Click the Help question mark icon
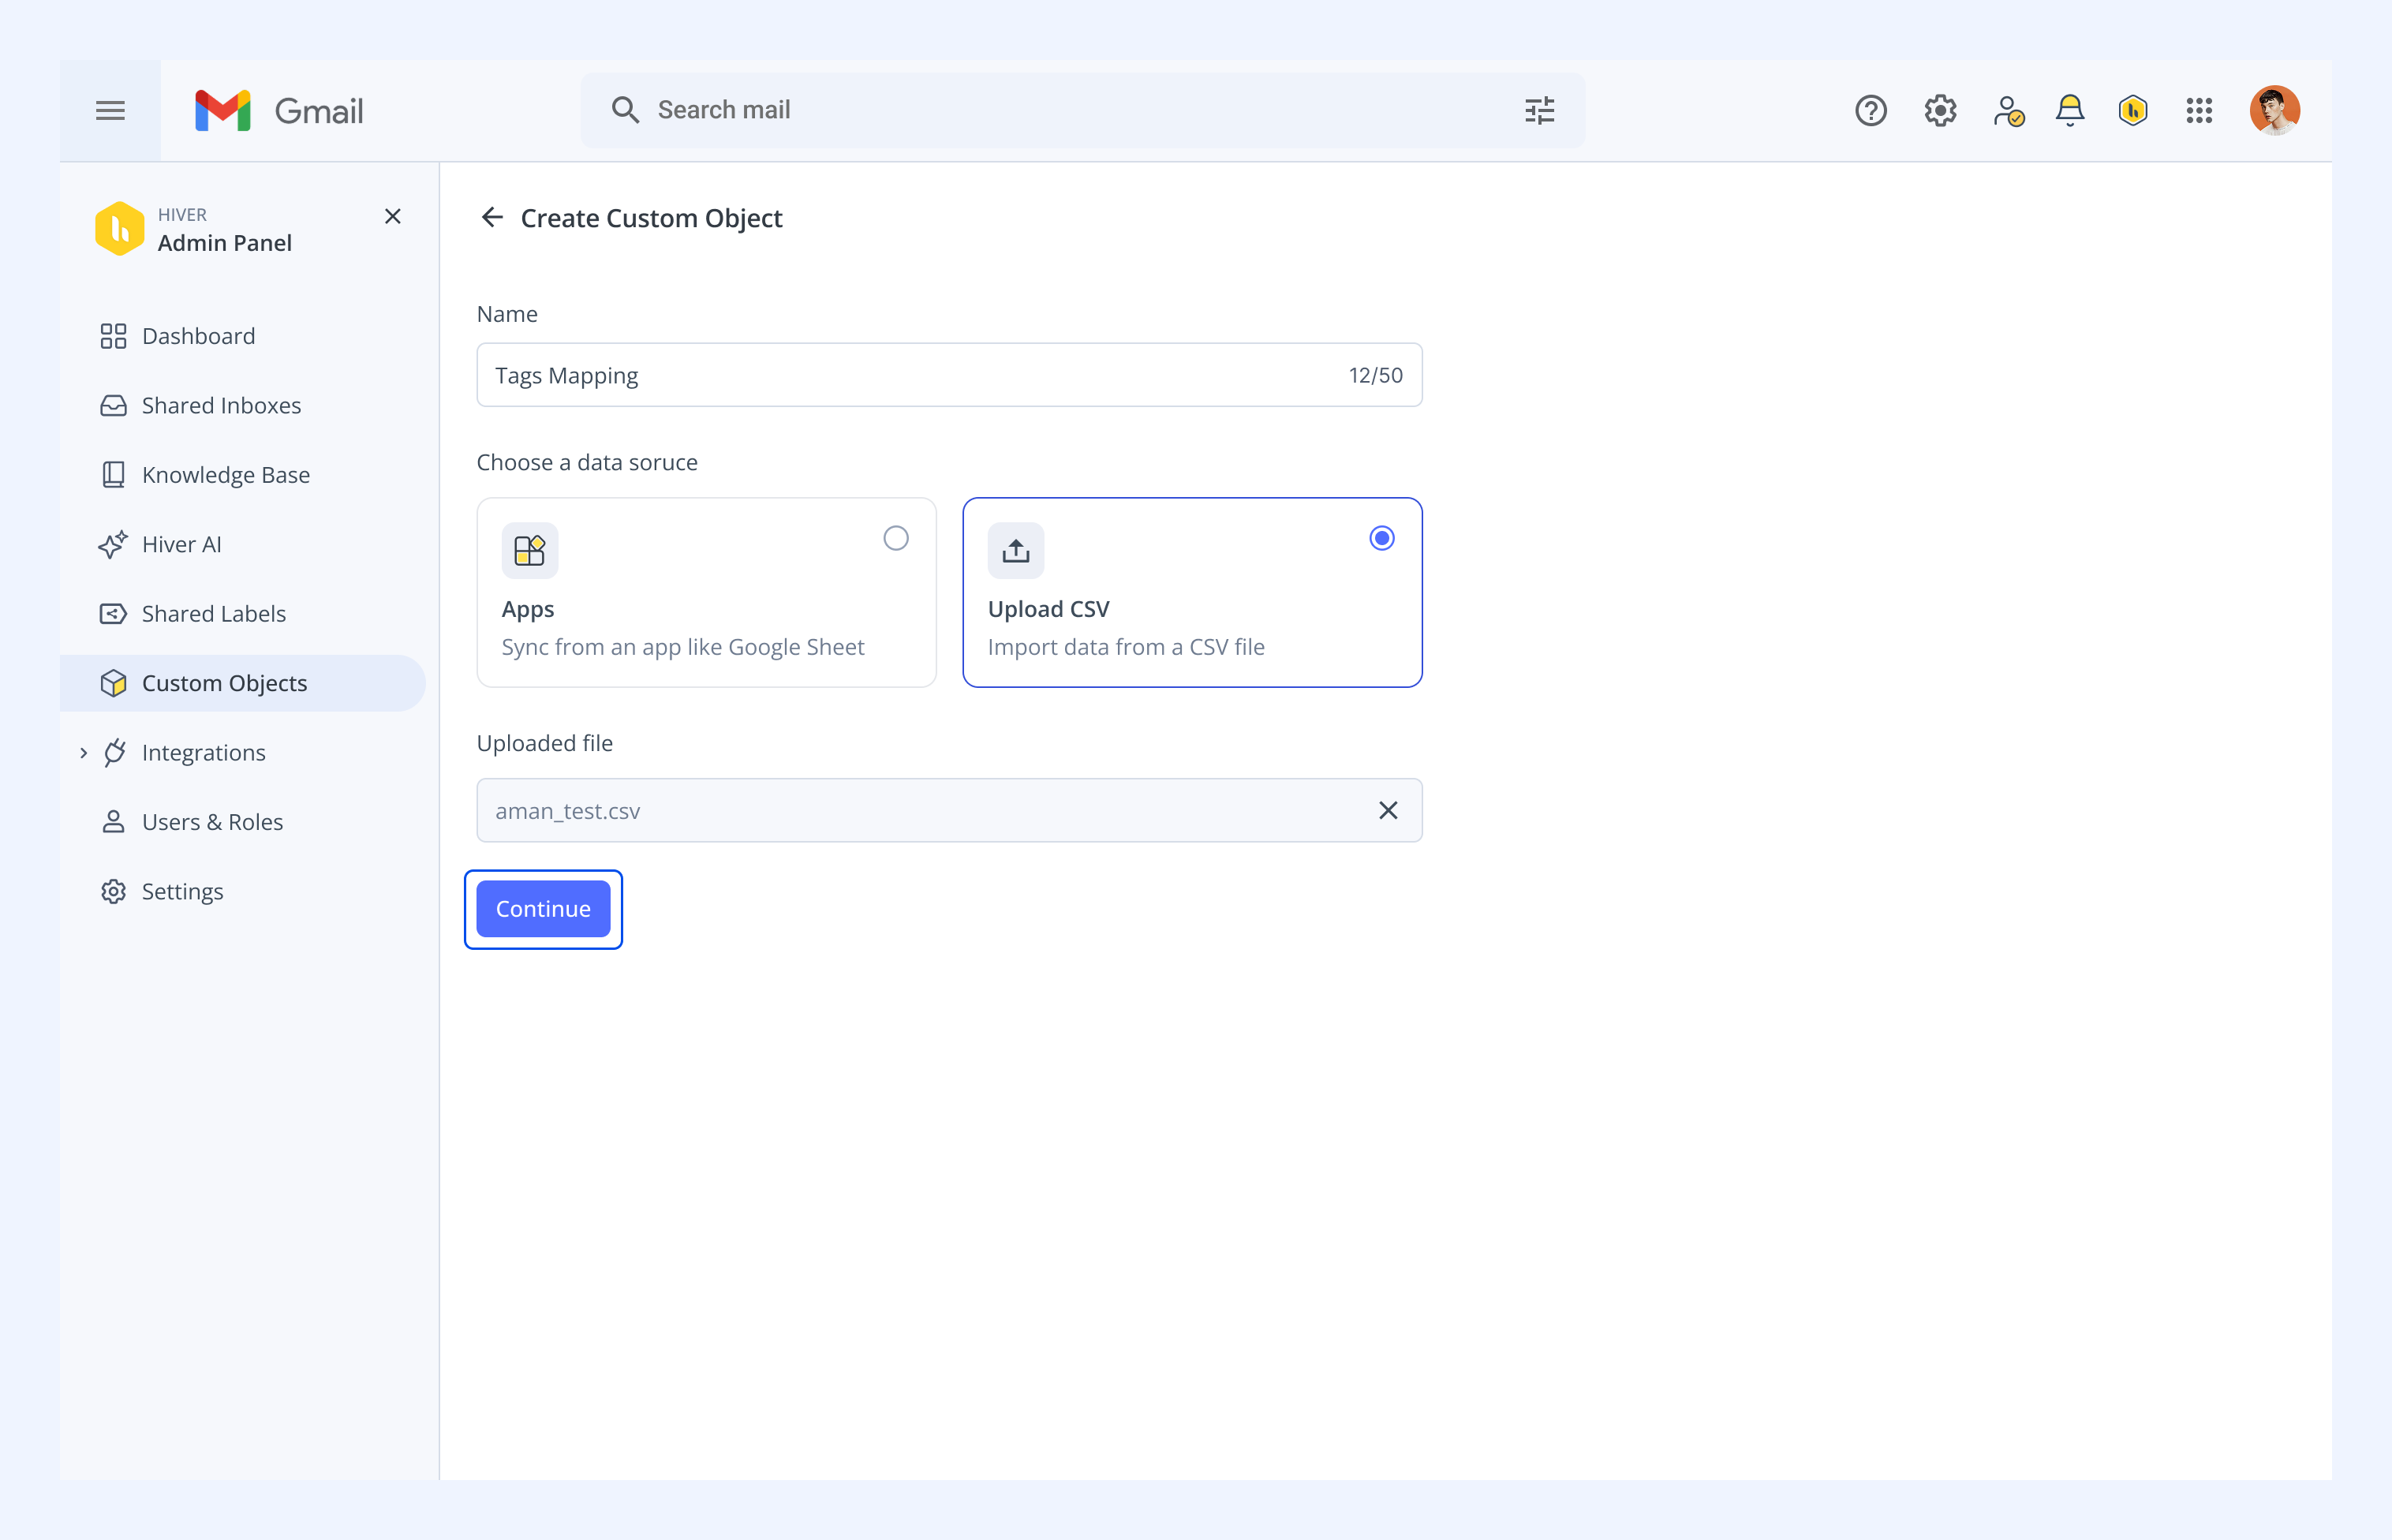2392x1540 pixels. tap(1870, 110)
